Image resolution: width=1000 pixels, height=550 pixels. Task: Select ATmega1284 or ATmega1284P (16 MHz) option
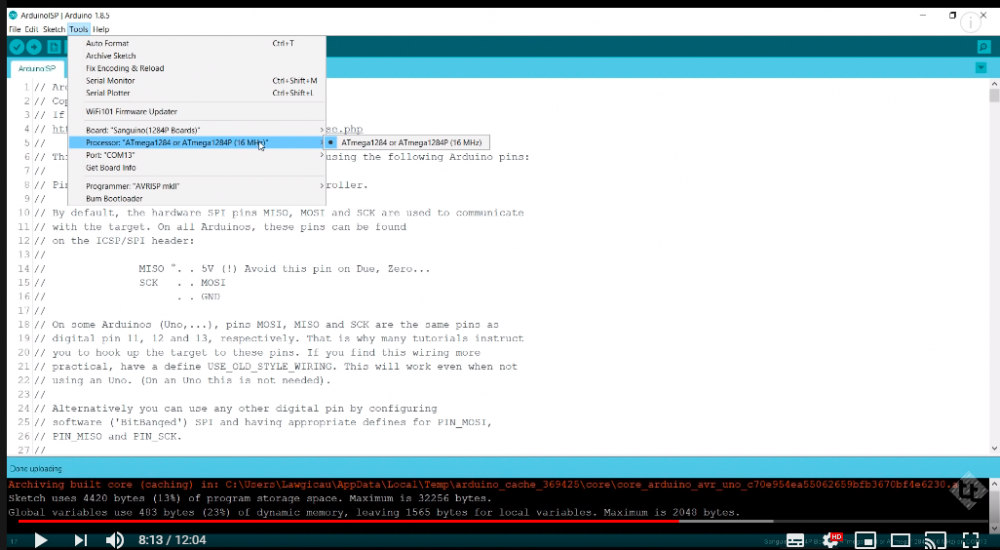click(x=408, y=142)
